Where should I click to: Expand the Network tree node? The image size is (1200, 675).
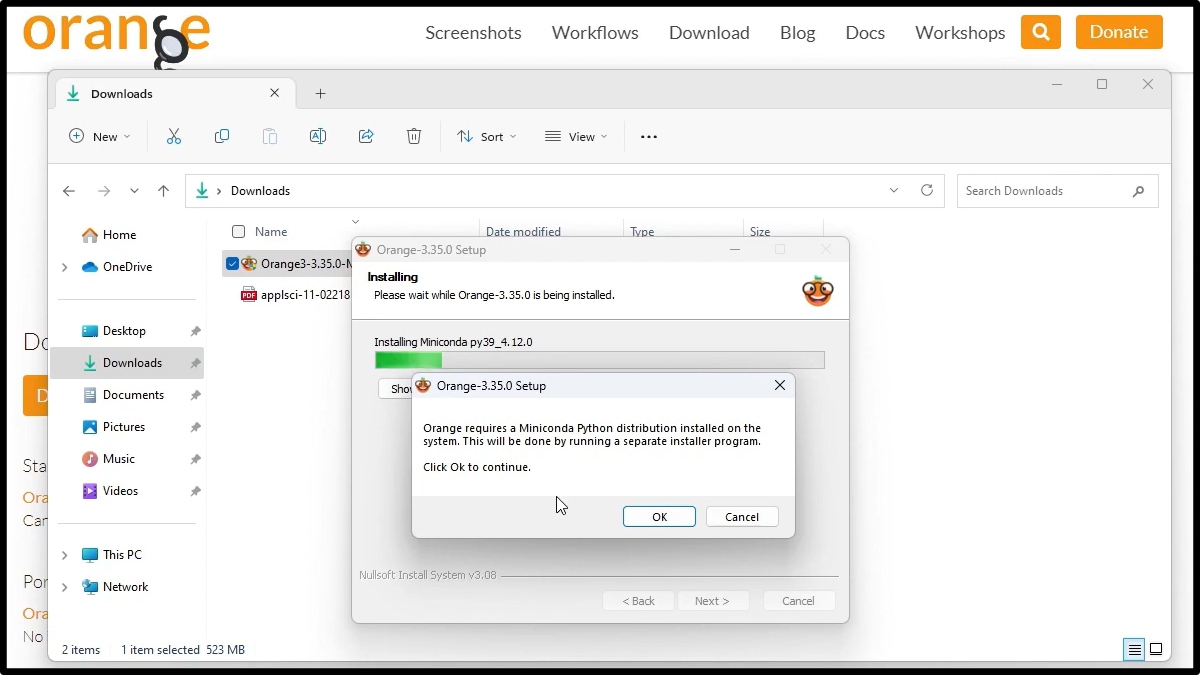pyautogui.click(x=65, y=587)
